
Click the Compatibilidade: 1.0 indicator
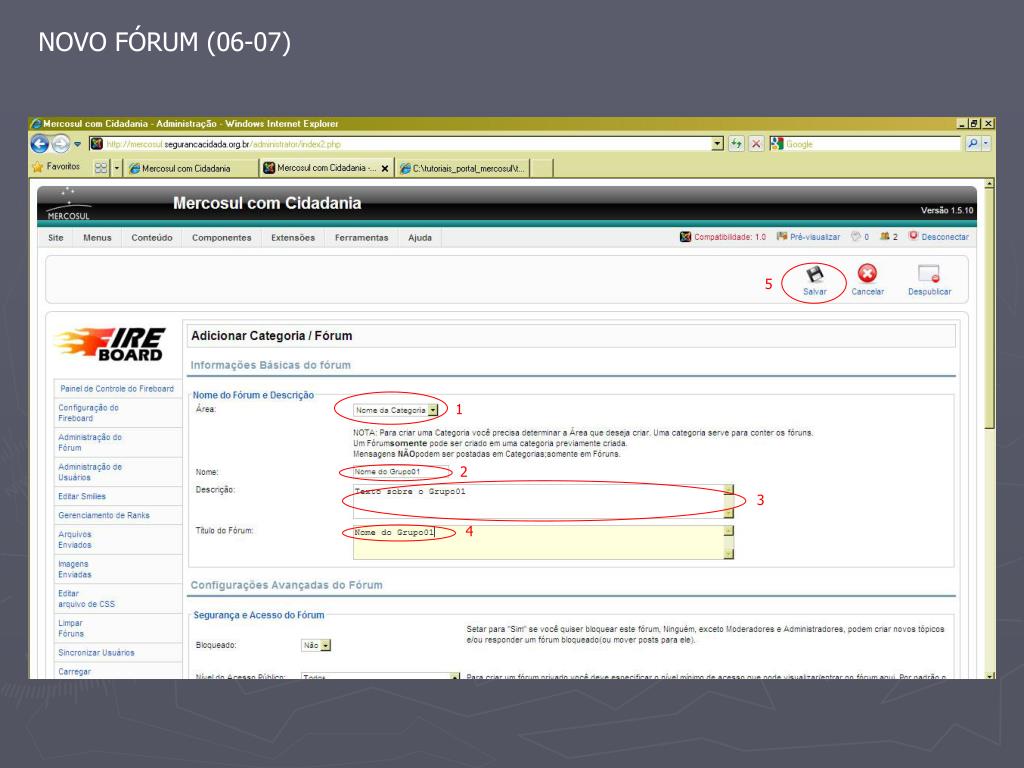[x=723, y=237]
